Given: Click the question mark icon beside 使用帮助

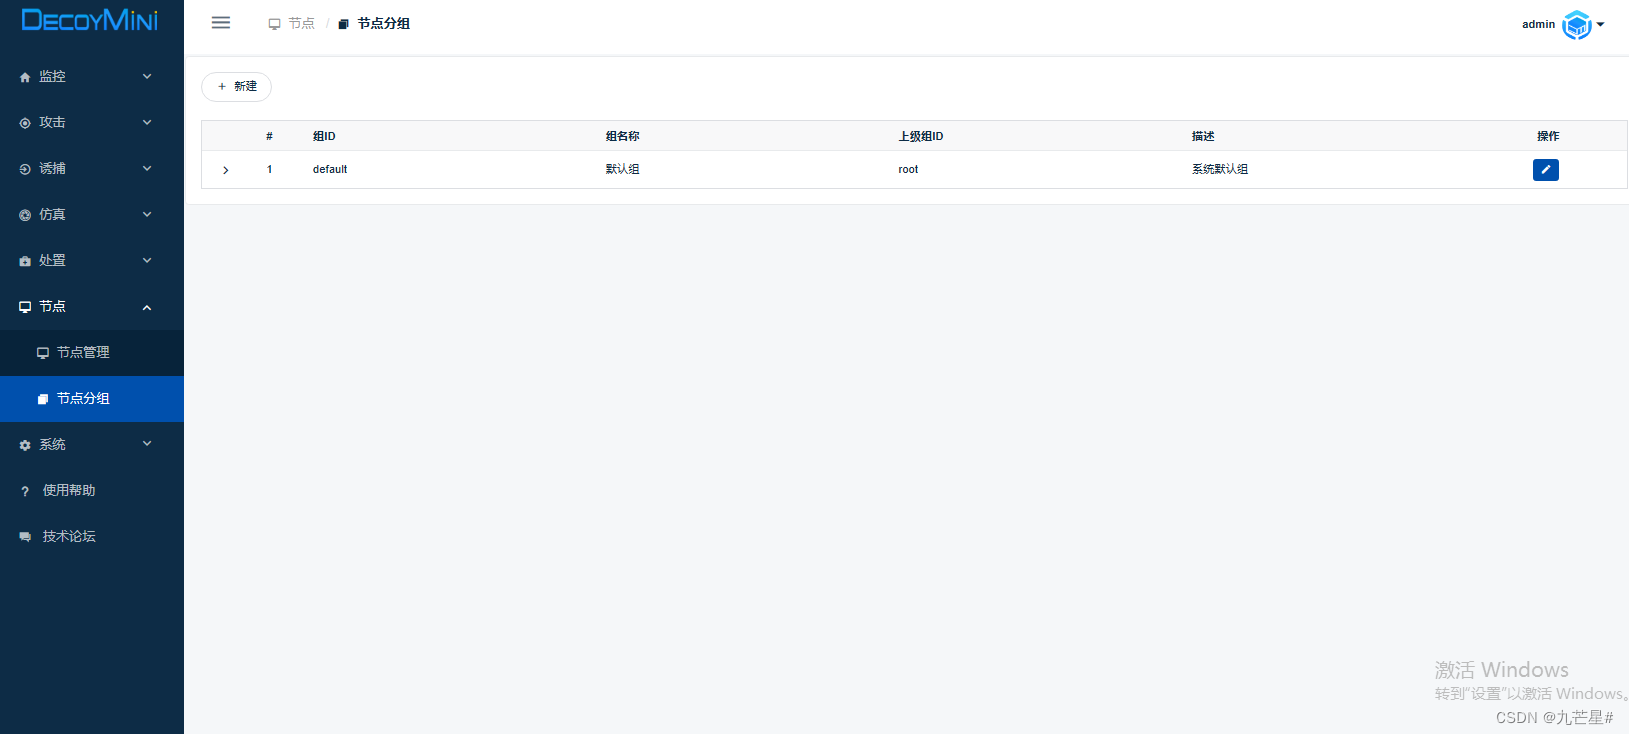Looking at the screenshot, I should [25, 491].
